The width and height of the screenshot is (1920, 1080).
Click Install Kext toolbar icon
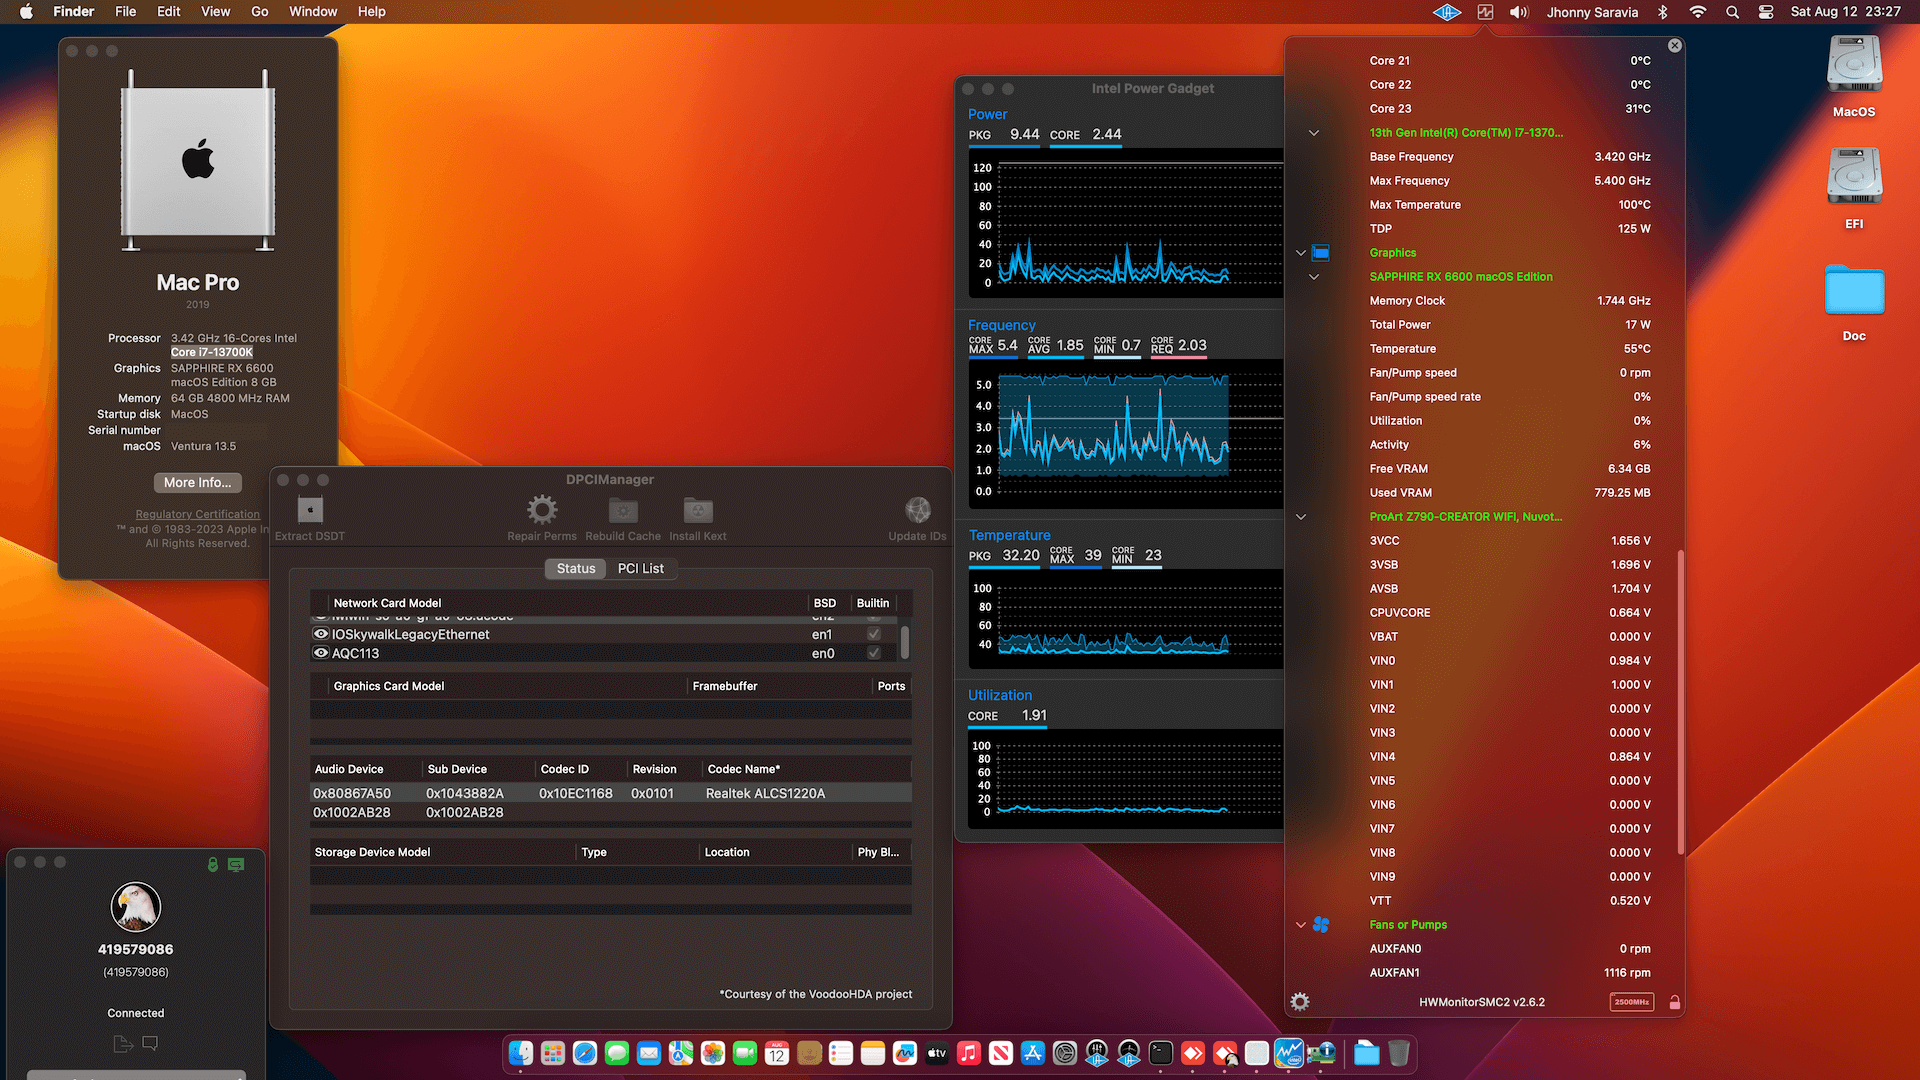698,510
